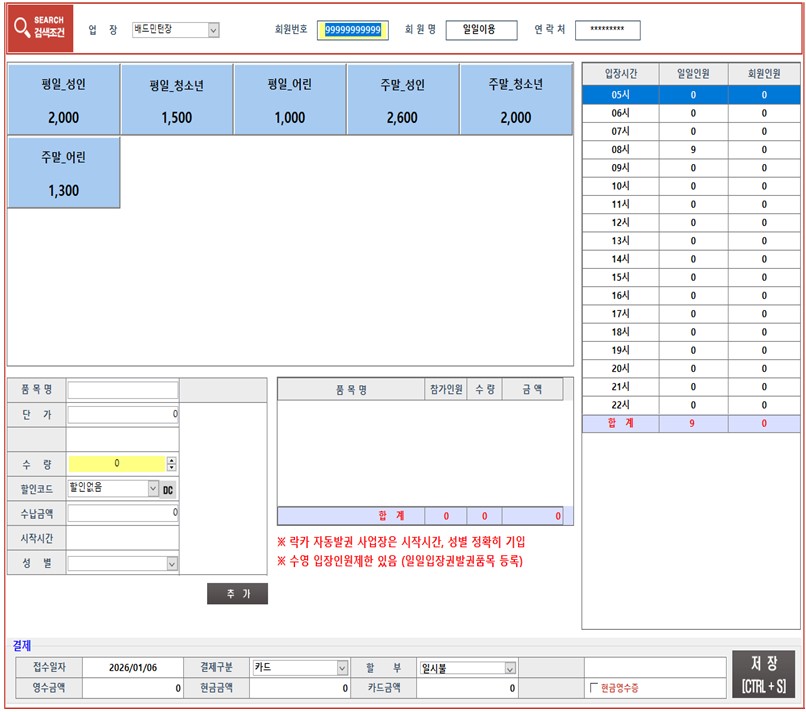This screenshot has height=712, width=806.
Task: Select the 평일_성인 2,000 ticket tile
Action: click(63, 100)
